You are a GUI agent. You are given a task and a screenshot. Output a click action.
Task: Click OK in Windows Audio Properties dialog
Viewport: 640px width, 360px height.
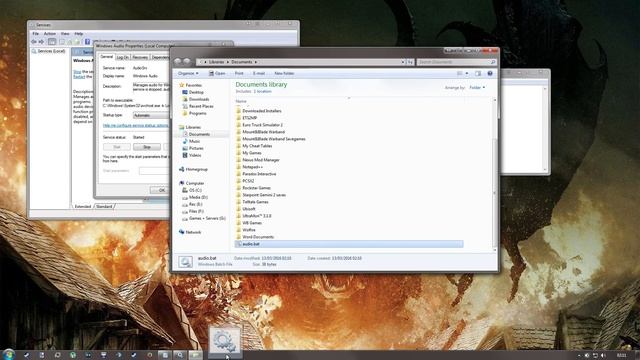click(x=161, y=190)
